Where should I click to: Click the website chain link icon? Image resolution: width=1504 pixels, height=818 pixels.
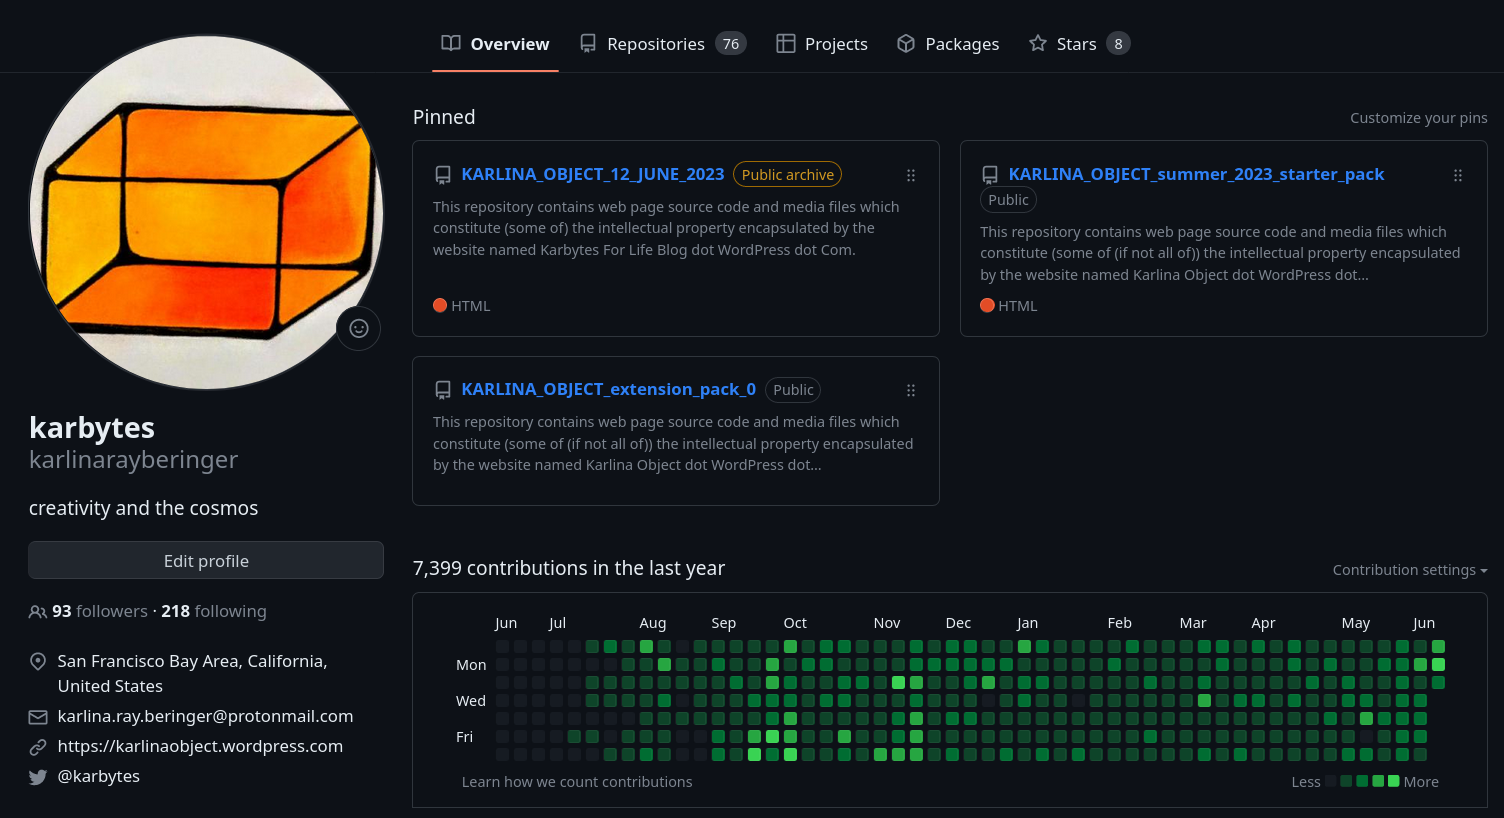(38, 747)
